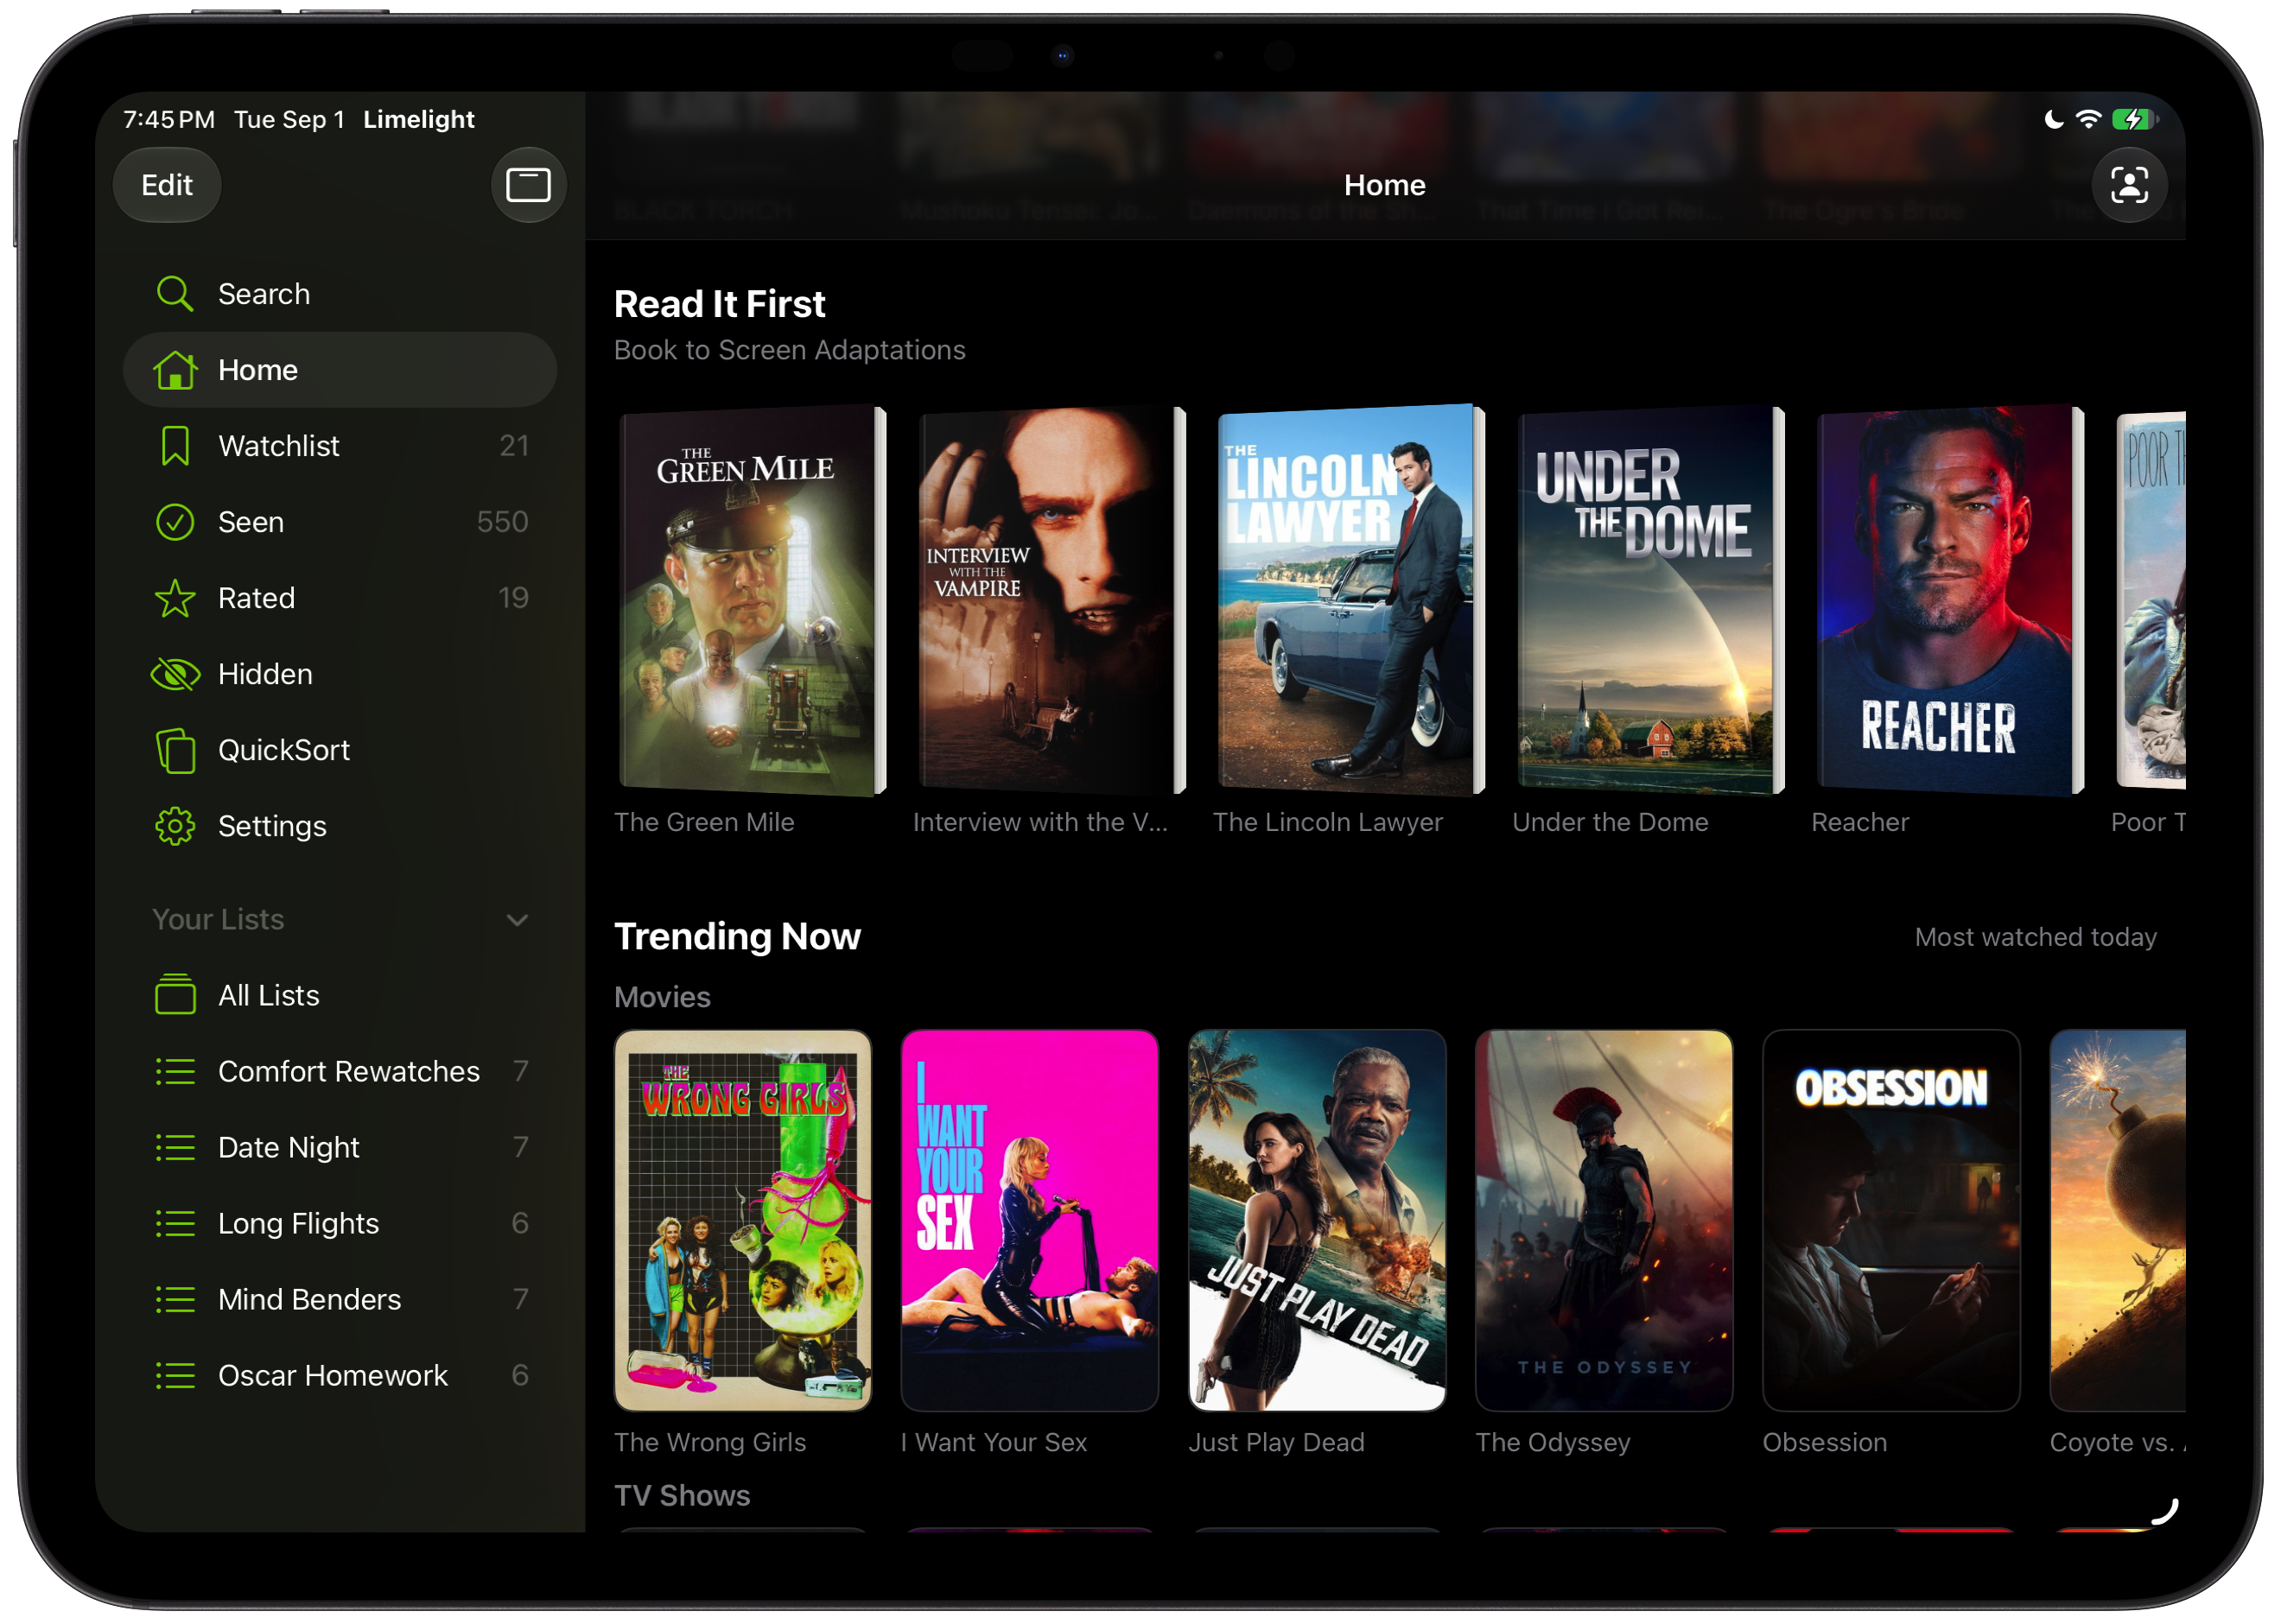Toggle the sidebar with the panel button
This screenshot has width=2281, height=1624.
tap(528, 185)
